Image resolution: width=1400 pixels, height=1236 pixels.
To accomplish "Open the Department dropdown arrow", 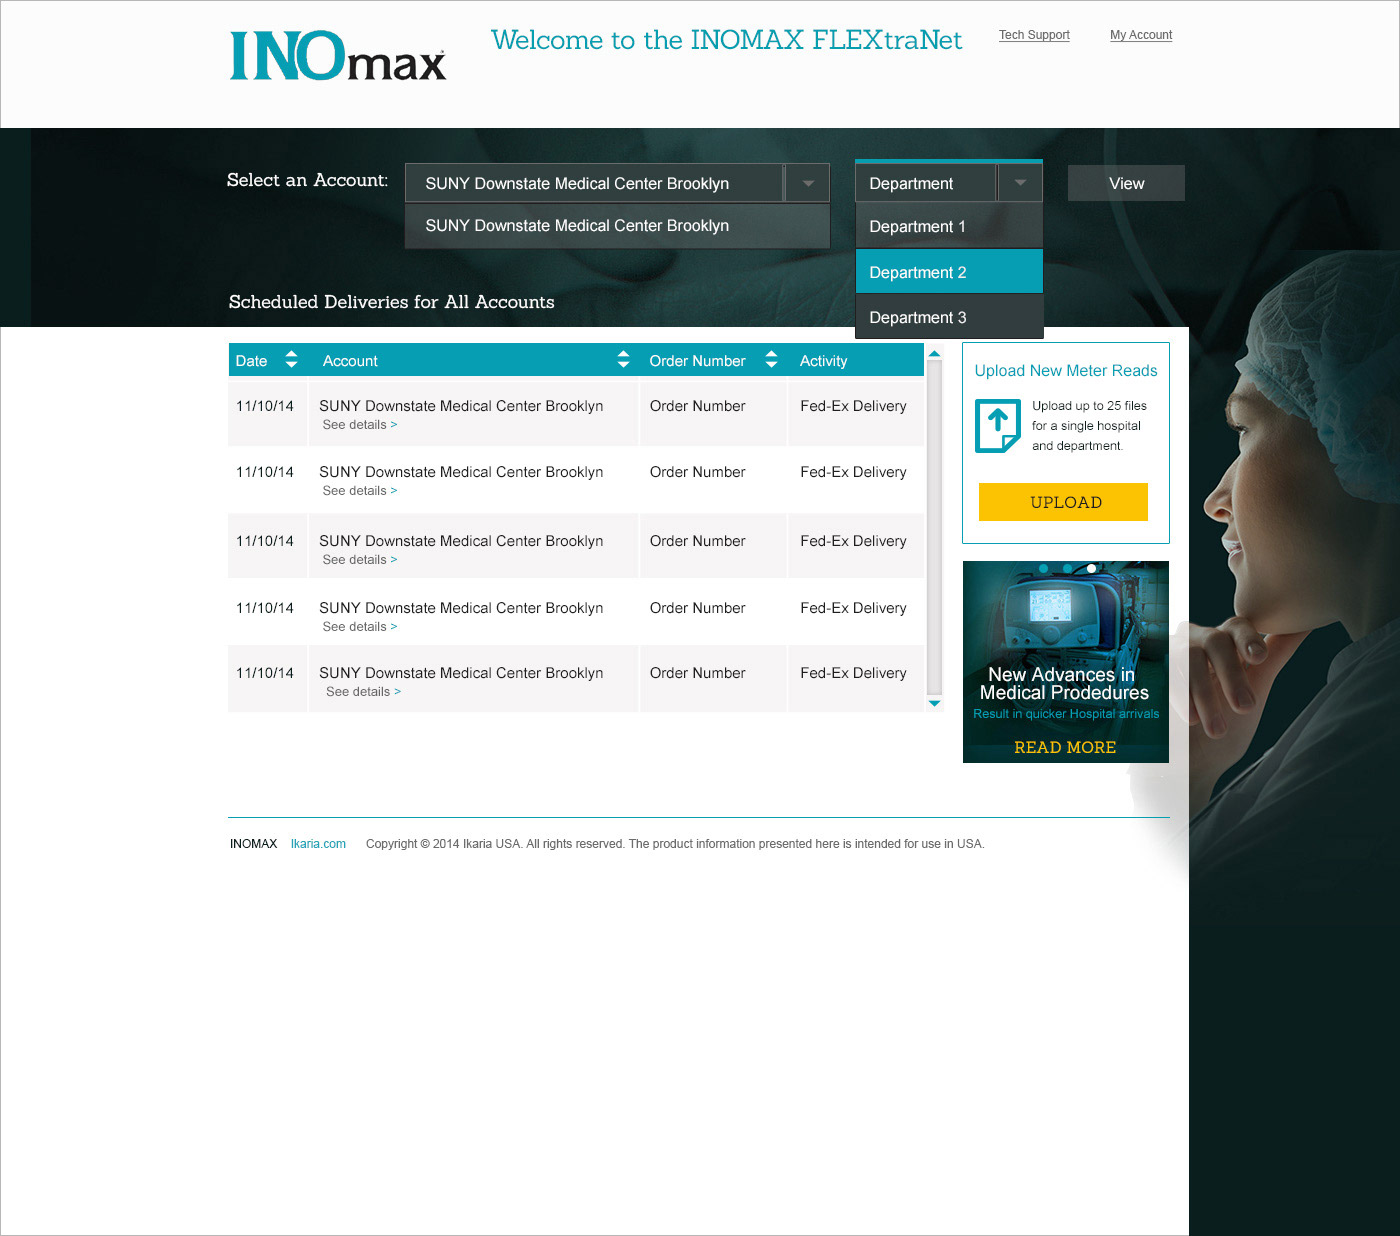I will (1020, 183).
